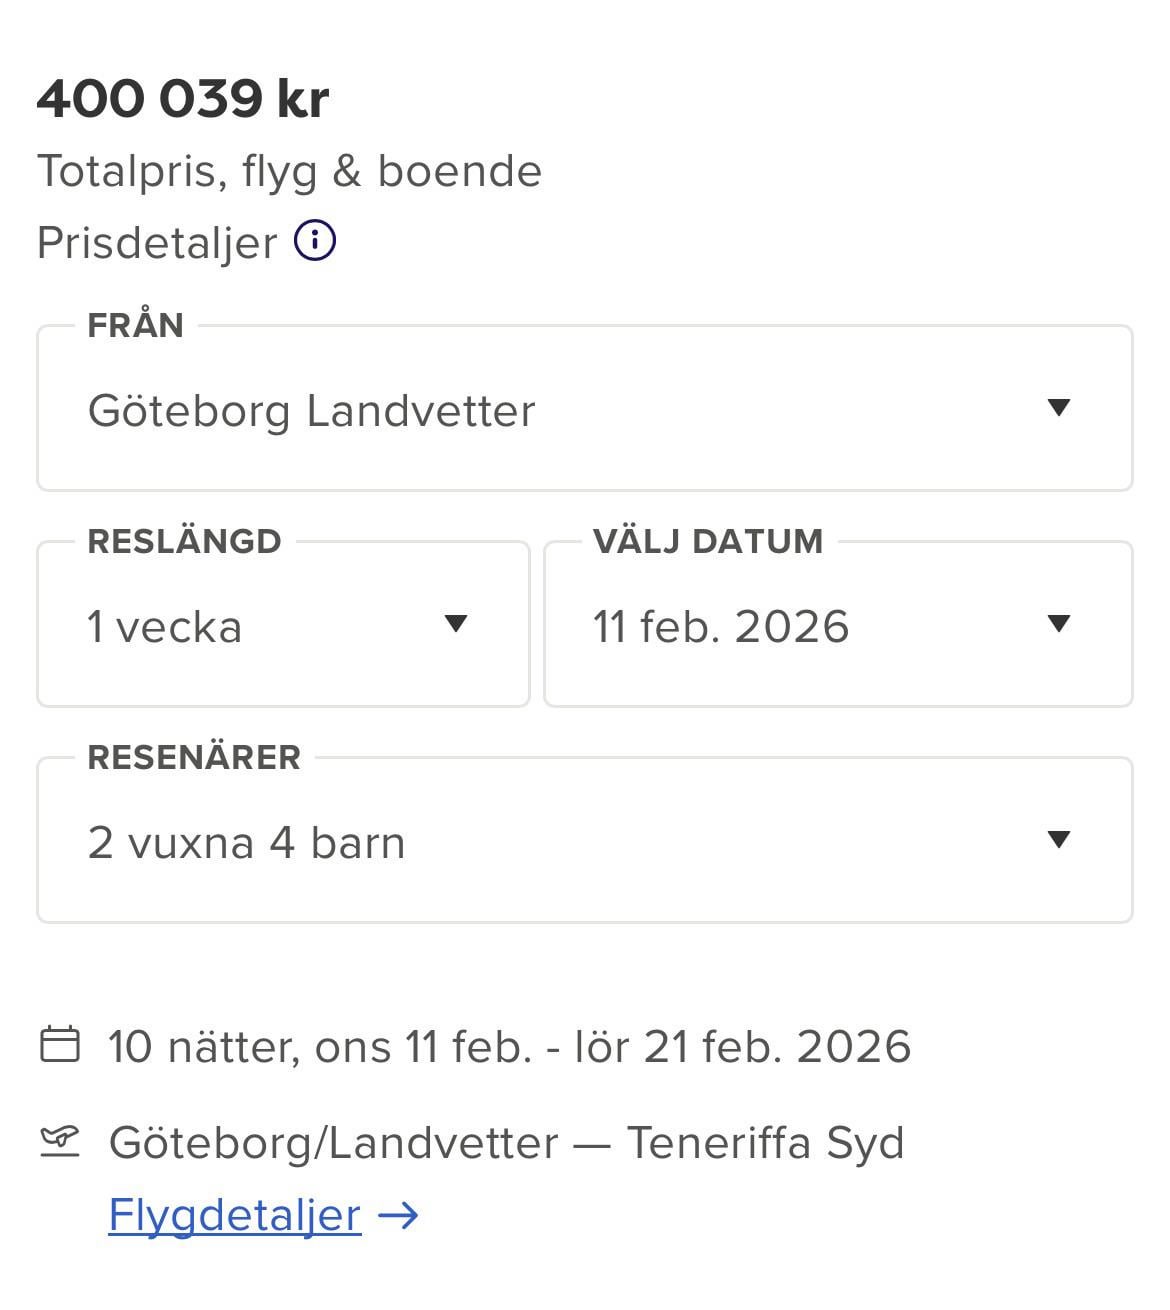1170x1310 pixels.
Task: Click the right arrow after Flygdetaljer
Action: pos(398,1216)
